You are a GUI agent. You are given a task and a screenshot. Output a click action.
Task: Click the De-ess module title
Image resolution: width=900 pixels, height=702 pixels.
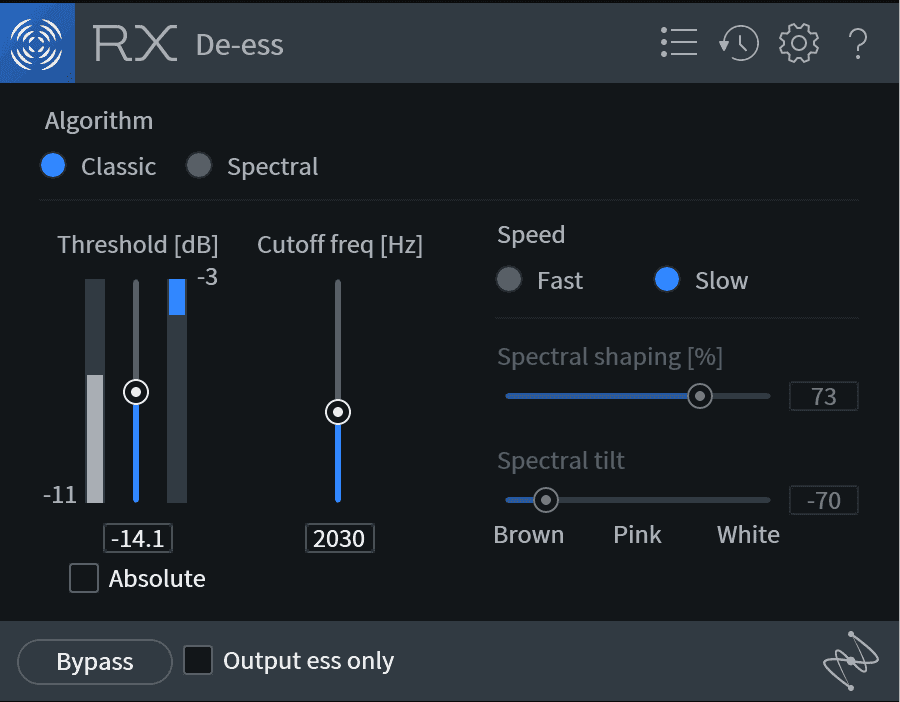click(239, 45)
